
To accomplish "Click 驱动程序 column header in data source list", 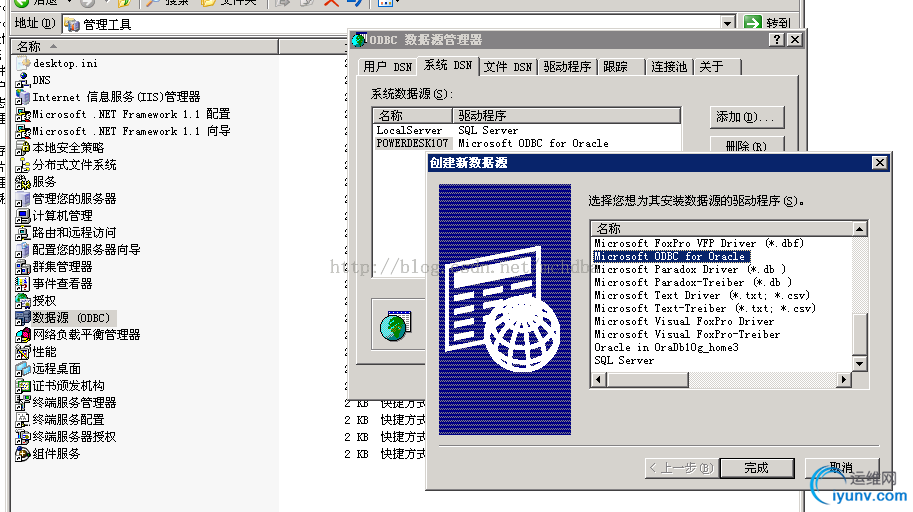I will 567,115.
